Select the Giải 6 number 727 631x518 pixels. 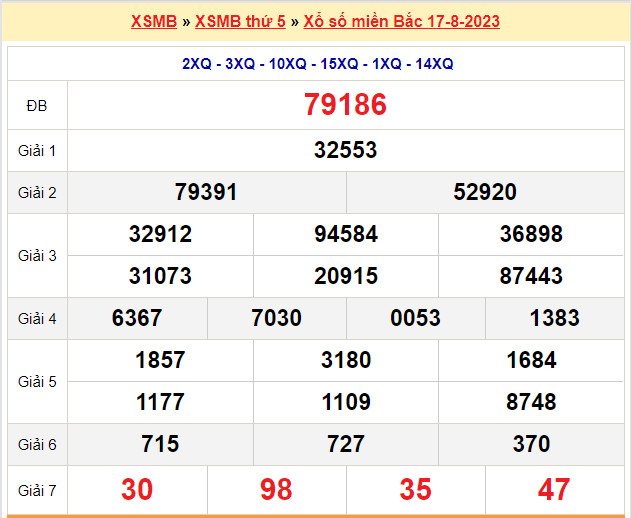coord(346,444)
